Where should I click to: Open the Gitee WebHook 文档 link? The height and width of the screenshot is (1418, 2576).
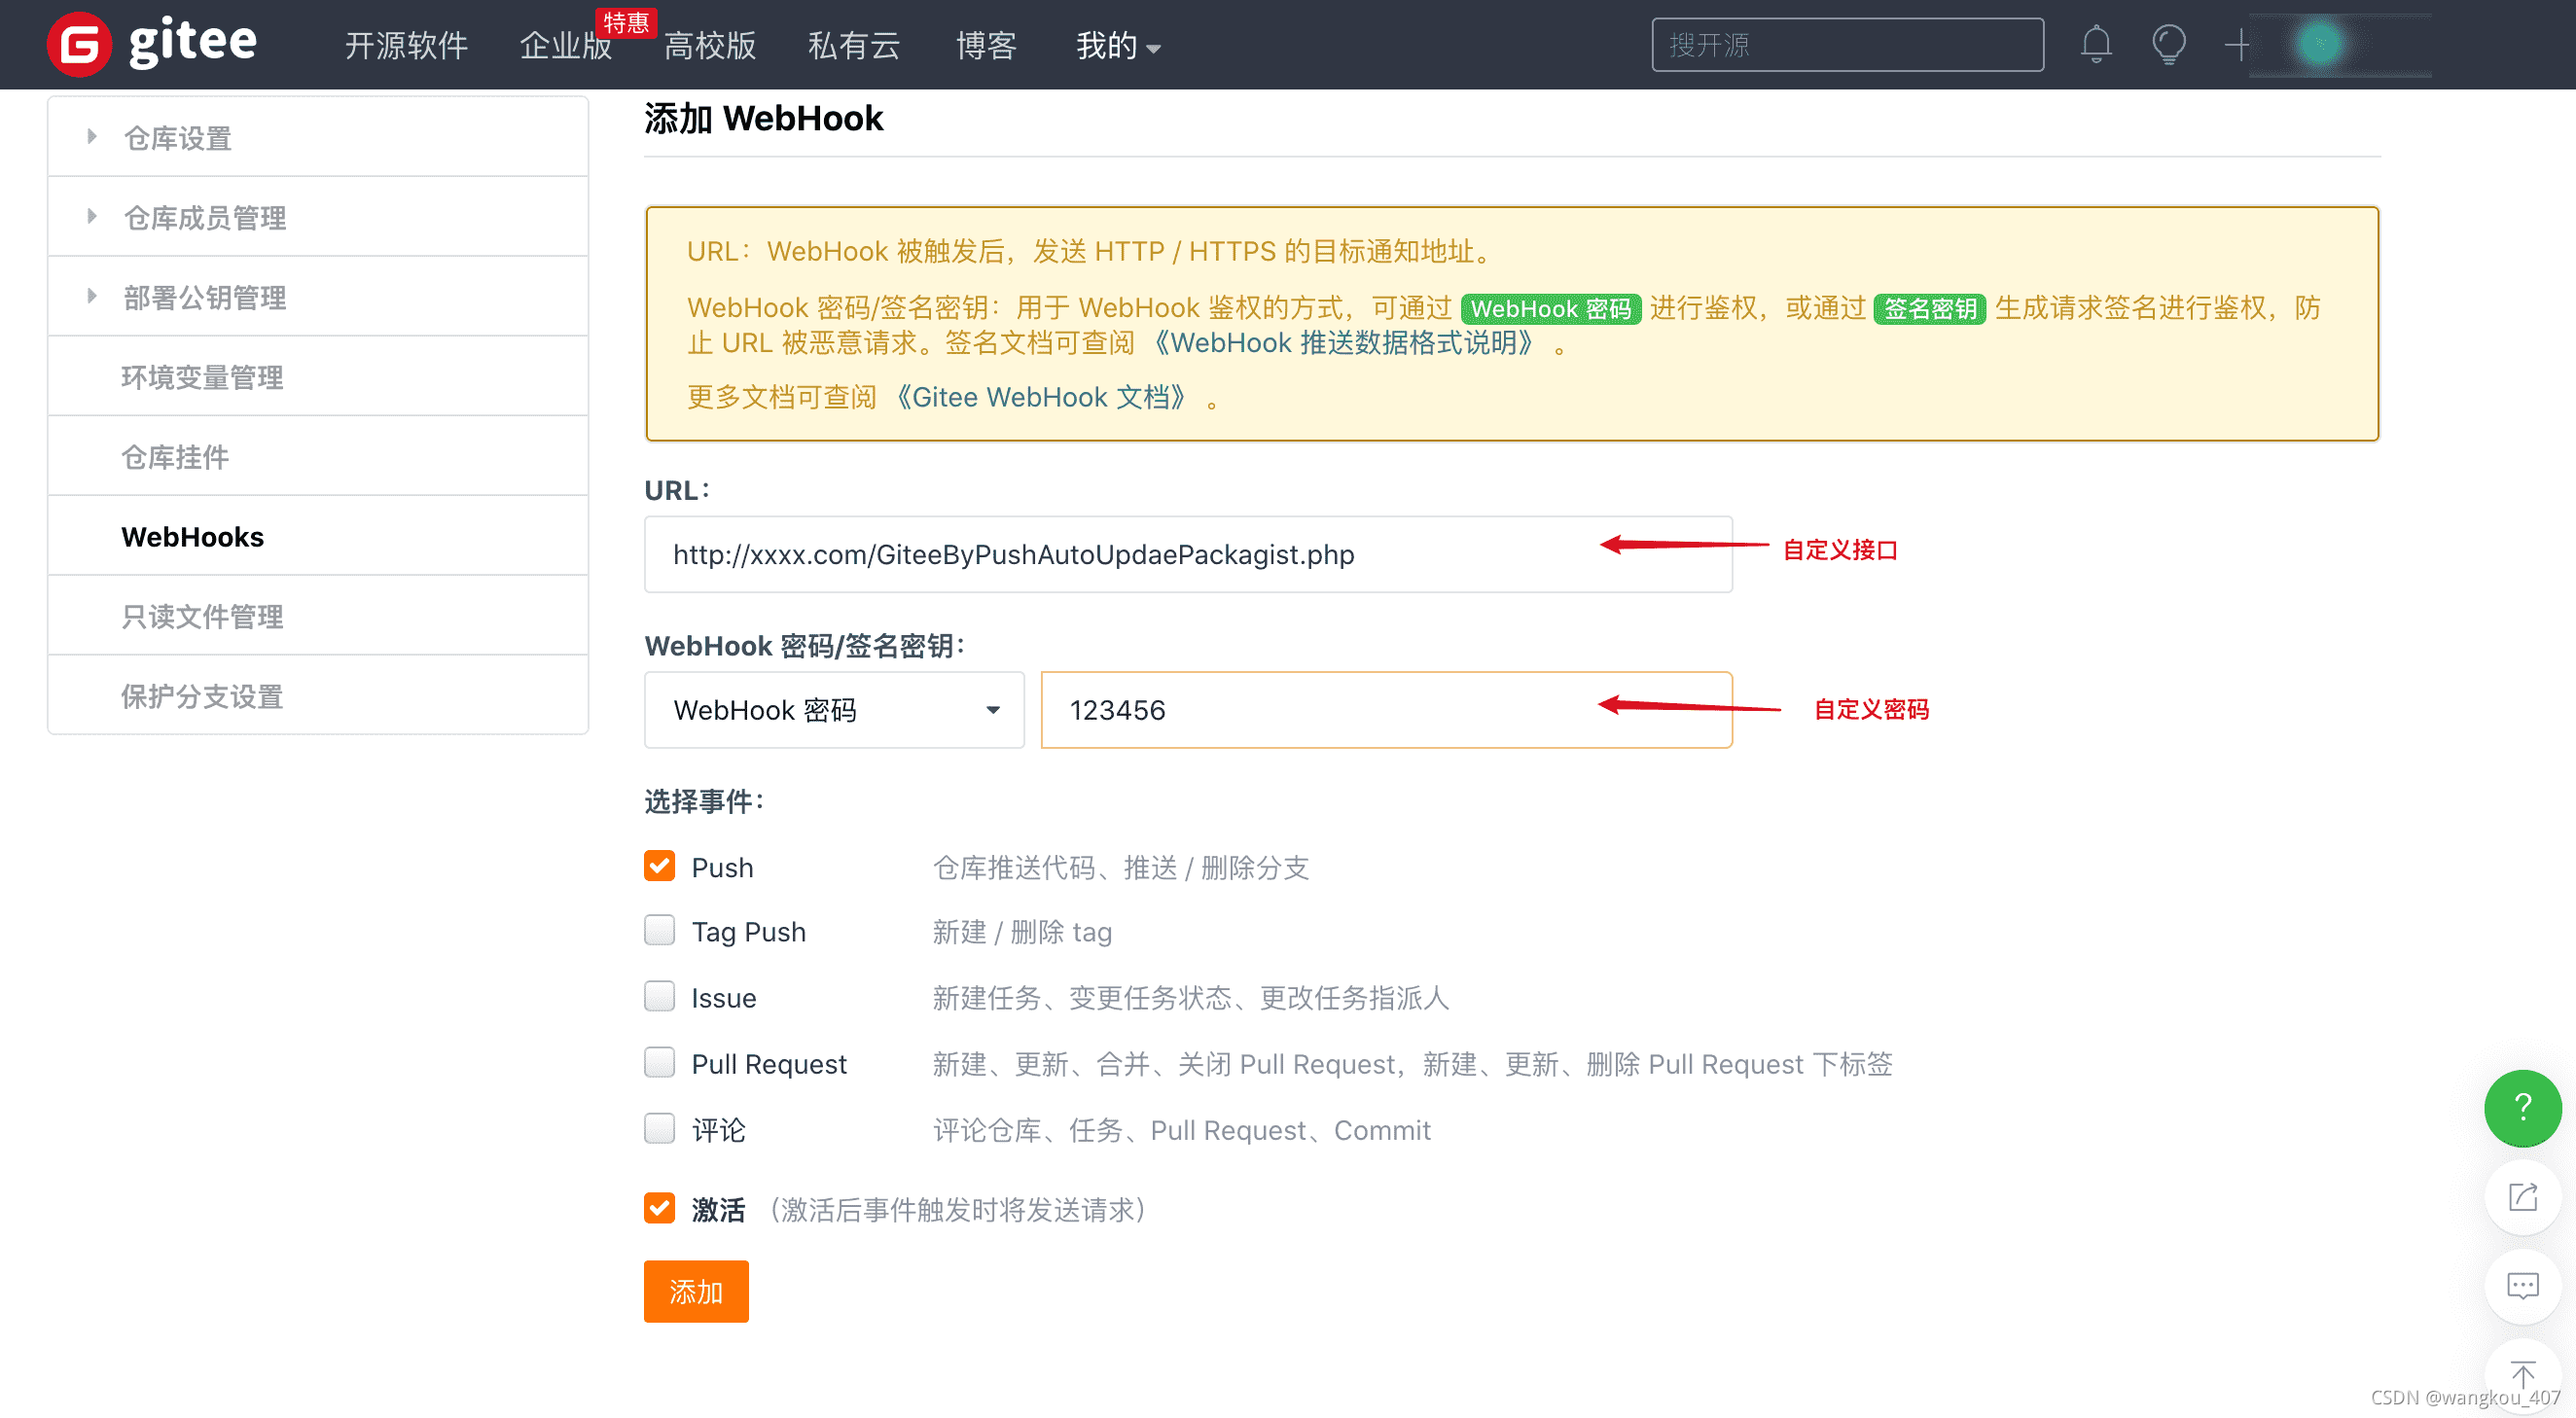(1040, 398)
